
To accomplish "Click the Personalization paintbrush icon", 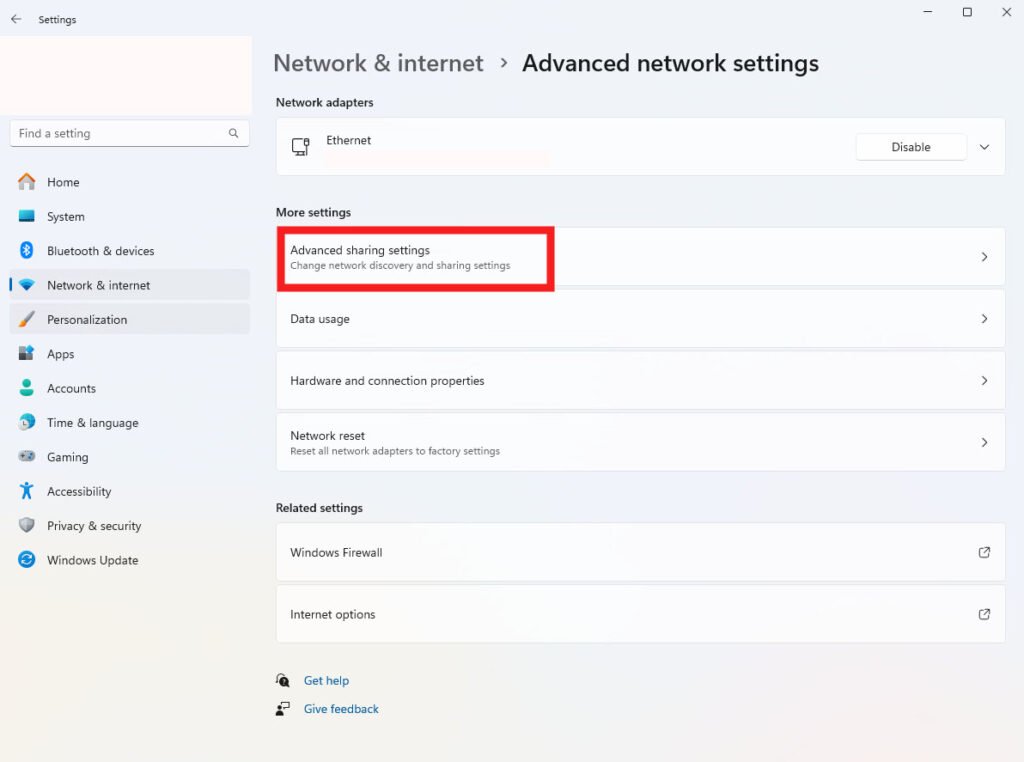I will [27, 320].
